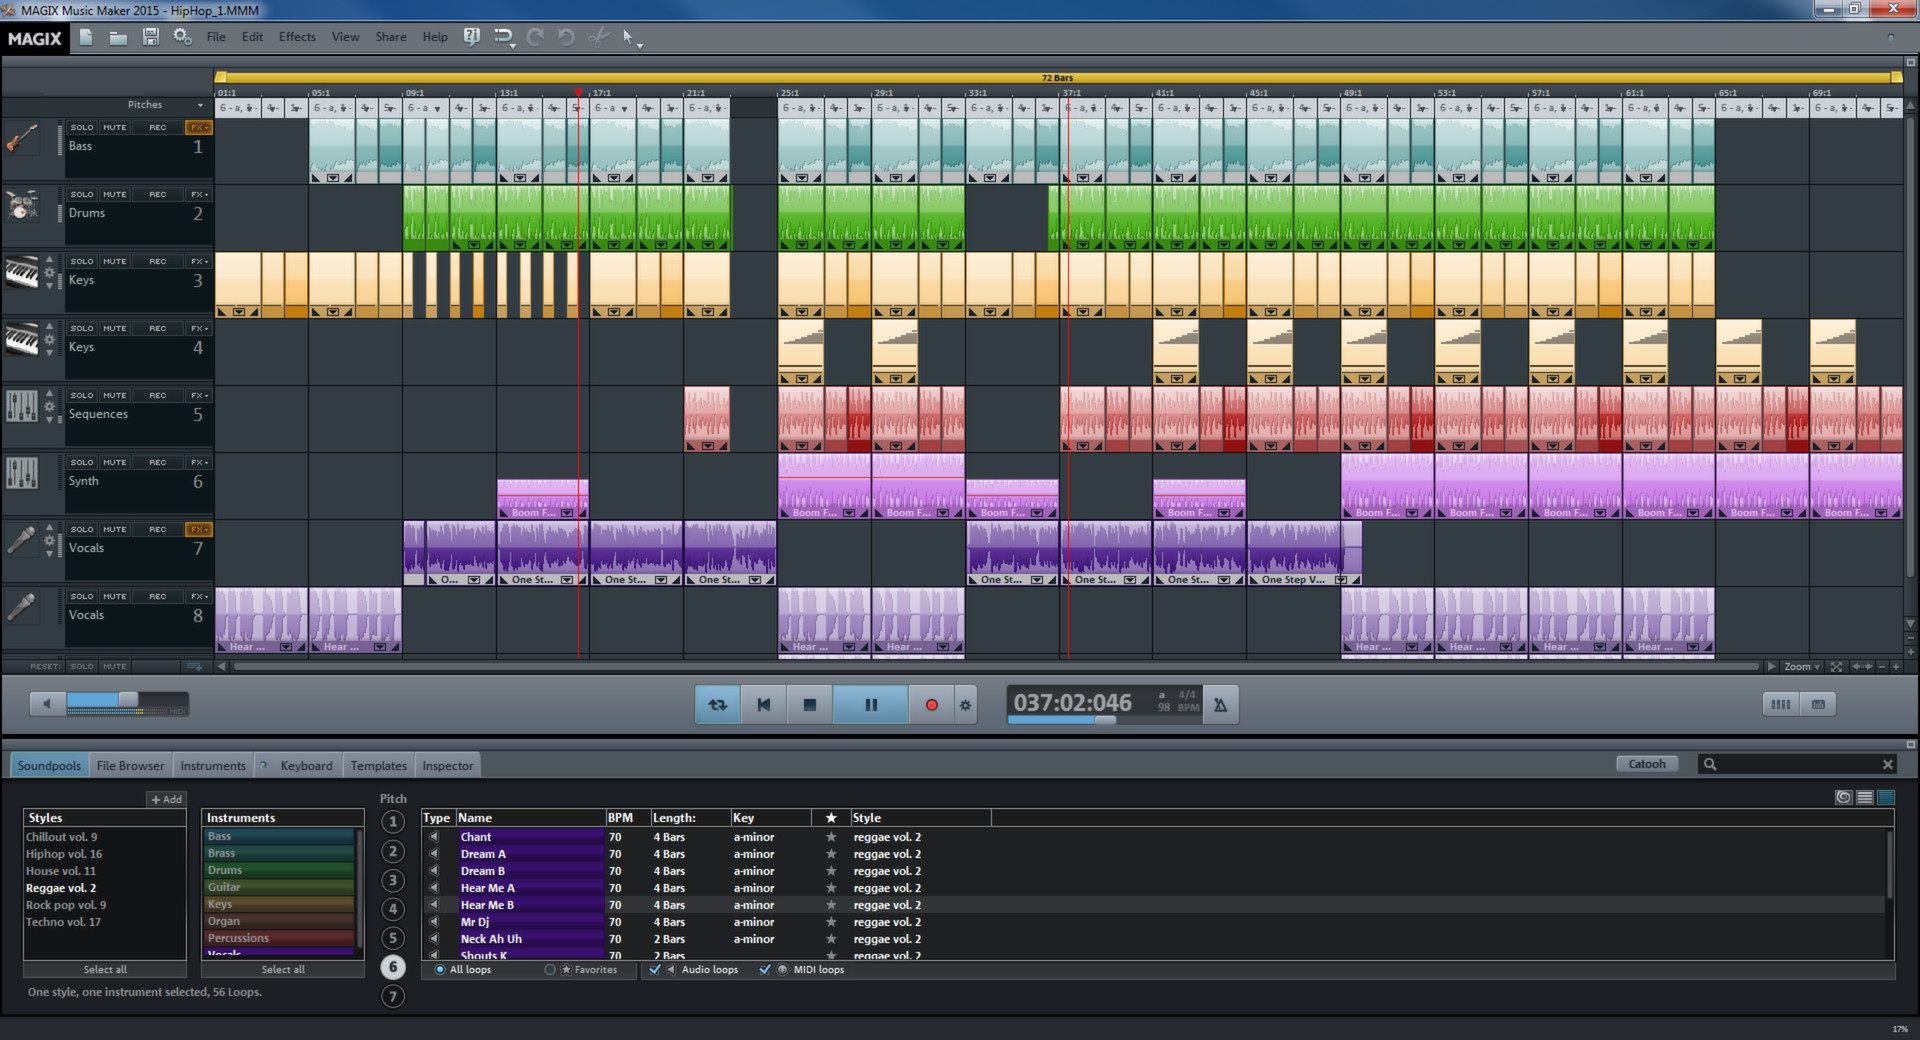This screenshot has height=1040, width=1920.
Task: Click the Catooh button
Action: click(1646, 764)
